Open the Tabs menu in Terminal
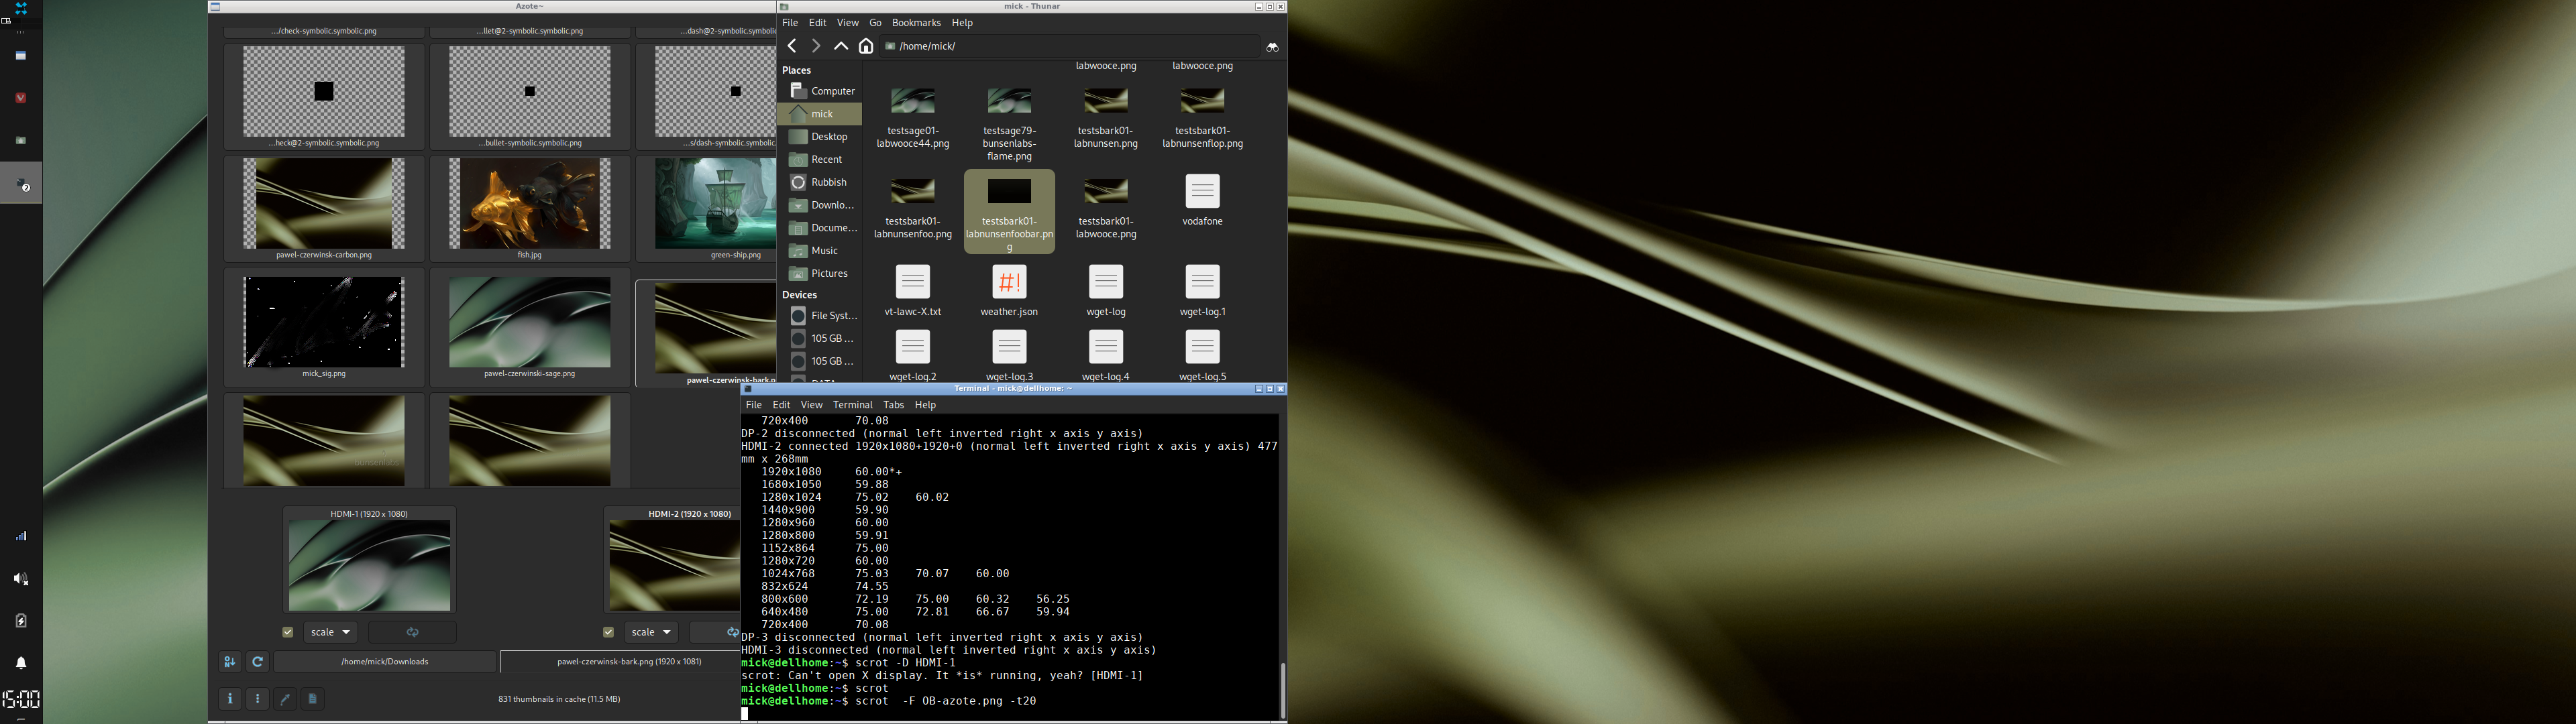Screen dimensions: 2576x724 [893, 405]
